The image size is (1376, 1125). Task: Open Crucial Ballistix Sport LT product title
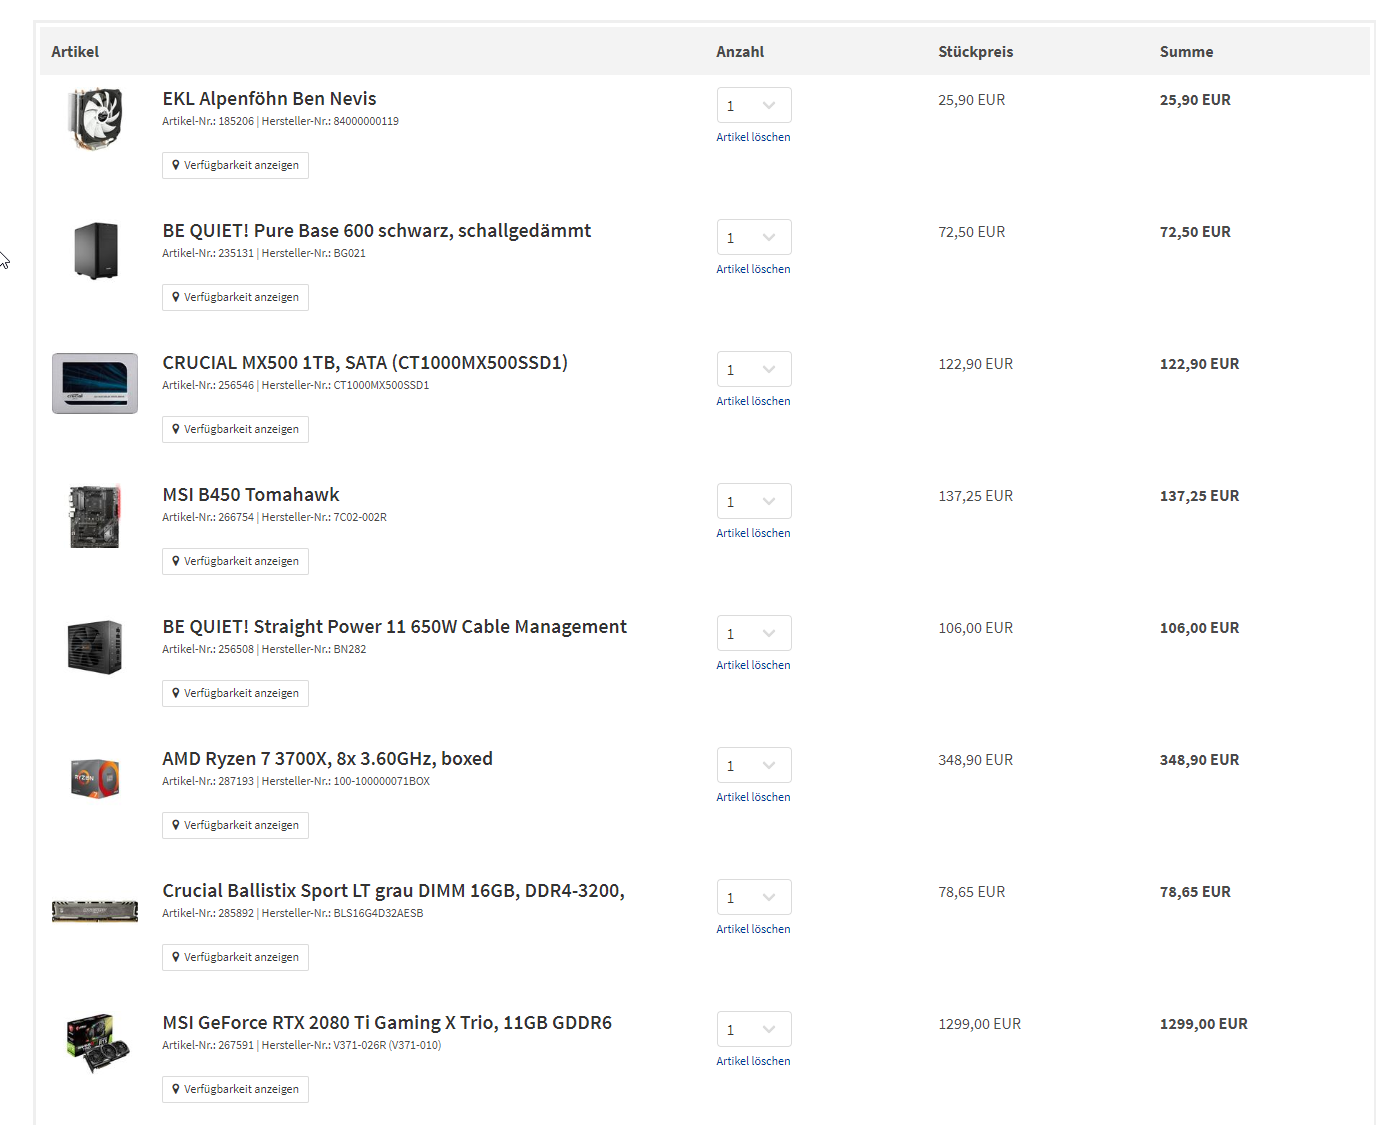click(x=394, y=891)
